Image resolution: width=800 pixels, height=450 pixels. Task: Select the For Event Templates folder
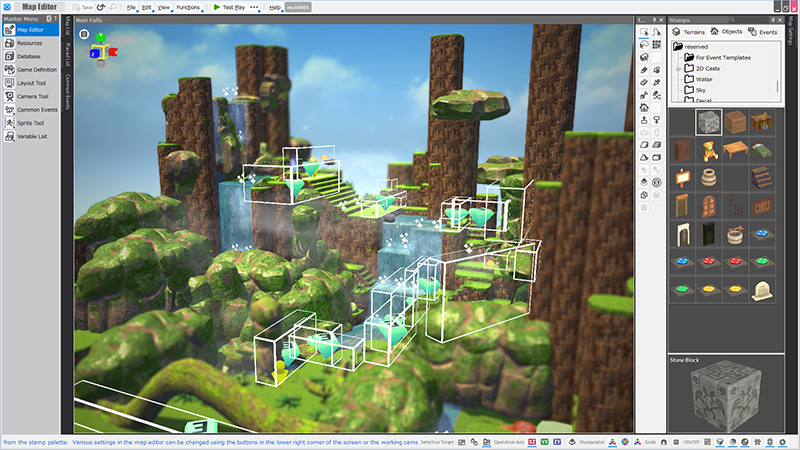coord(717,57)
